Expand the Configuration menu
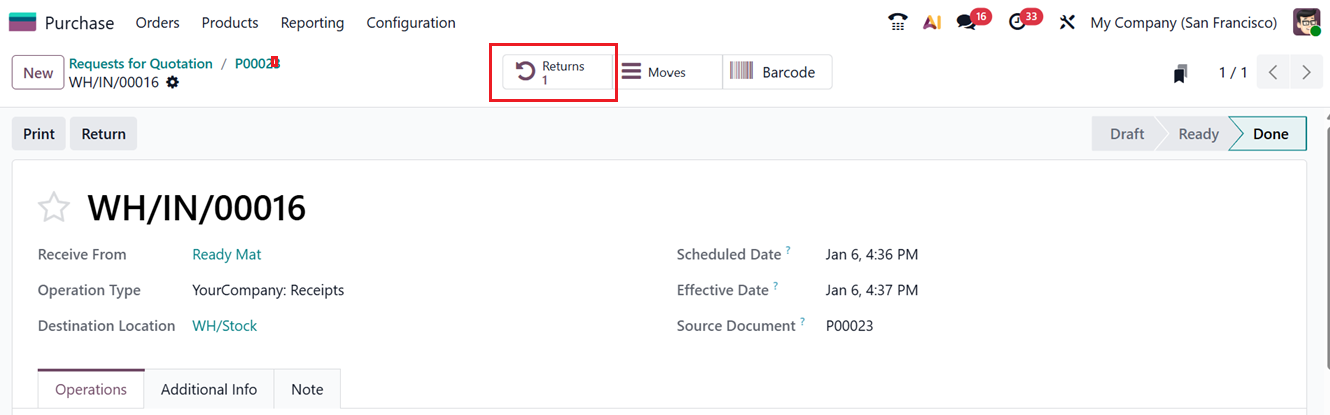1330x415 pixels. pyautogui.click(x=410, y=22)
